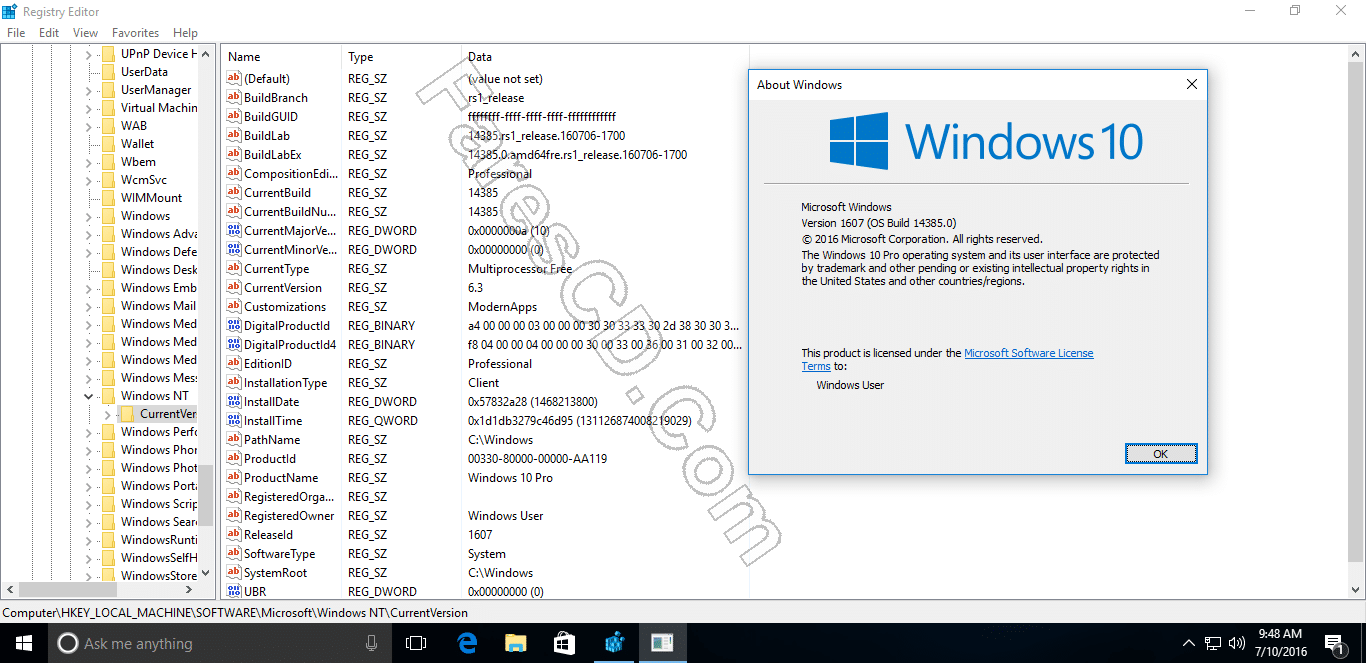Click the WIMMount folder icon in tree
This screenshot has height=663, width=1366.
click(108, 198)
